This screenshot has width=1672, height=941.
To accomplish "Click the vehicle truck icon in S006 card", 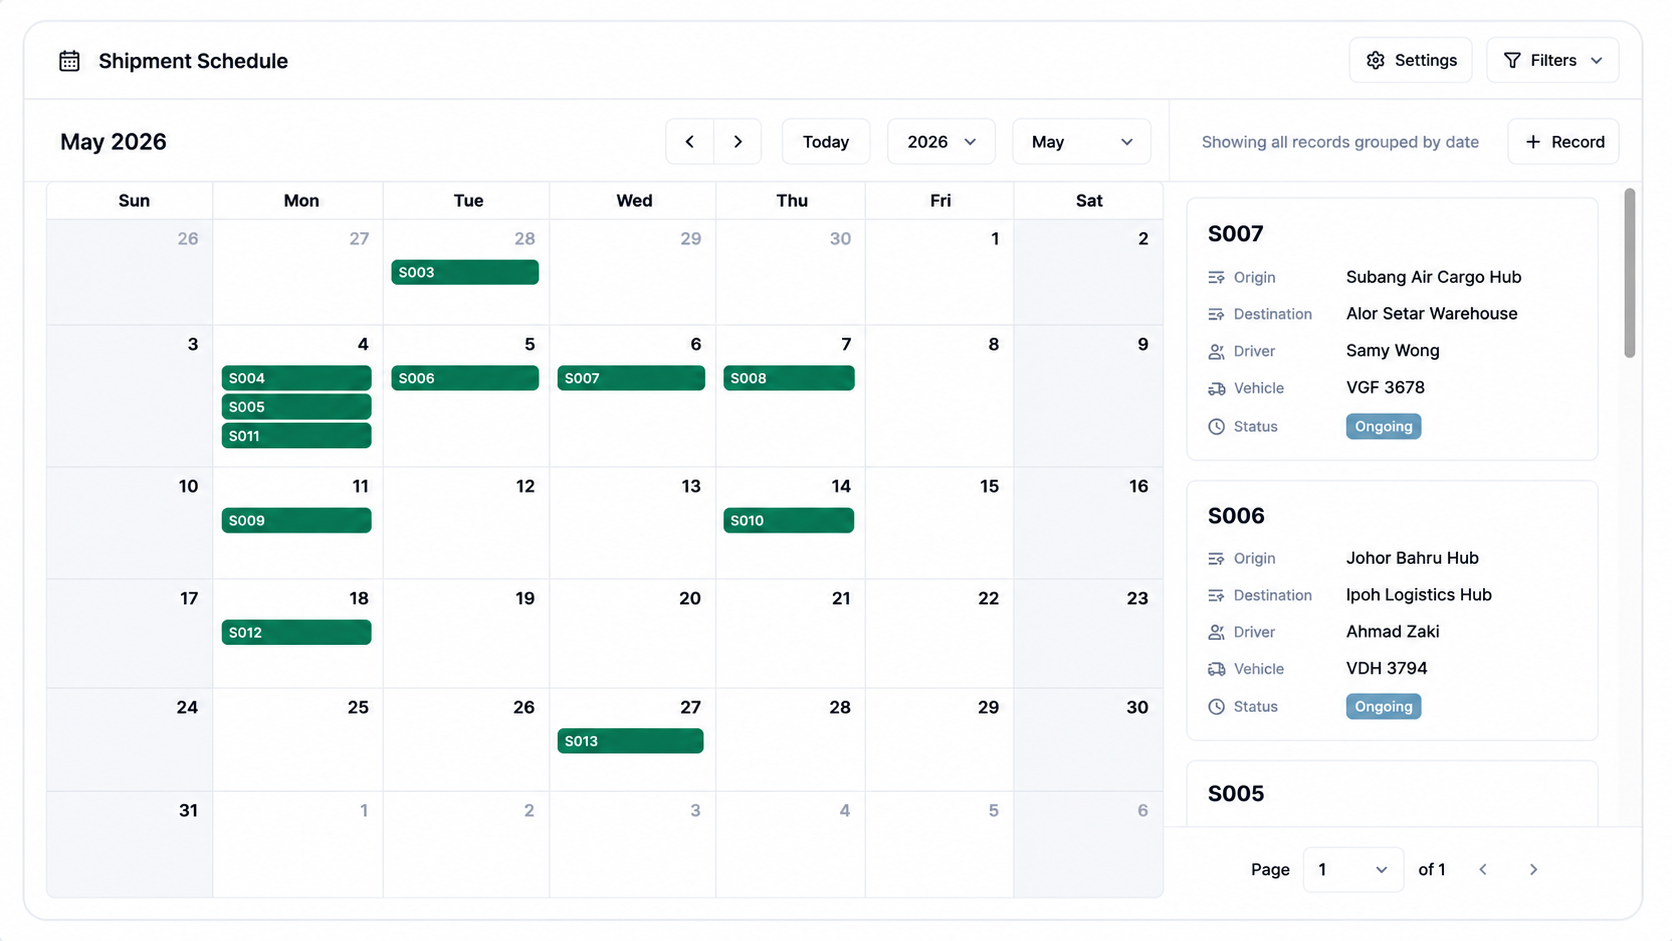I will pos(1216,669).
